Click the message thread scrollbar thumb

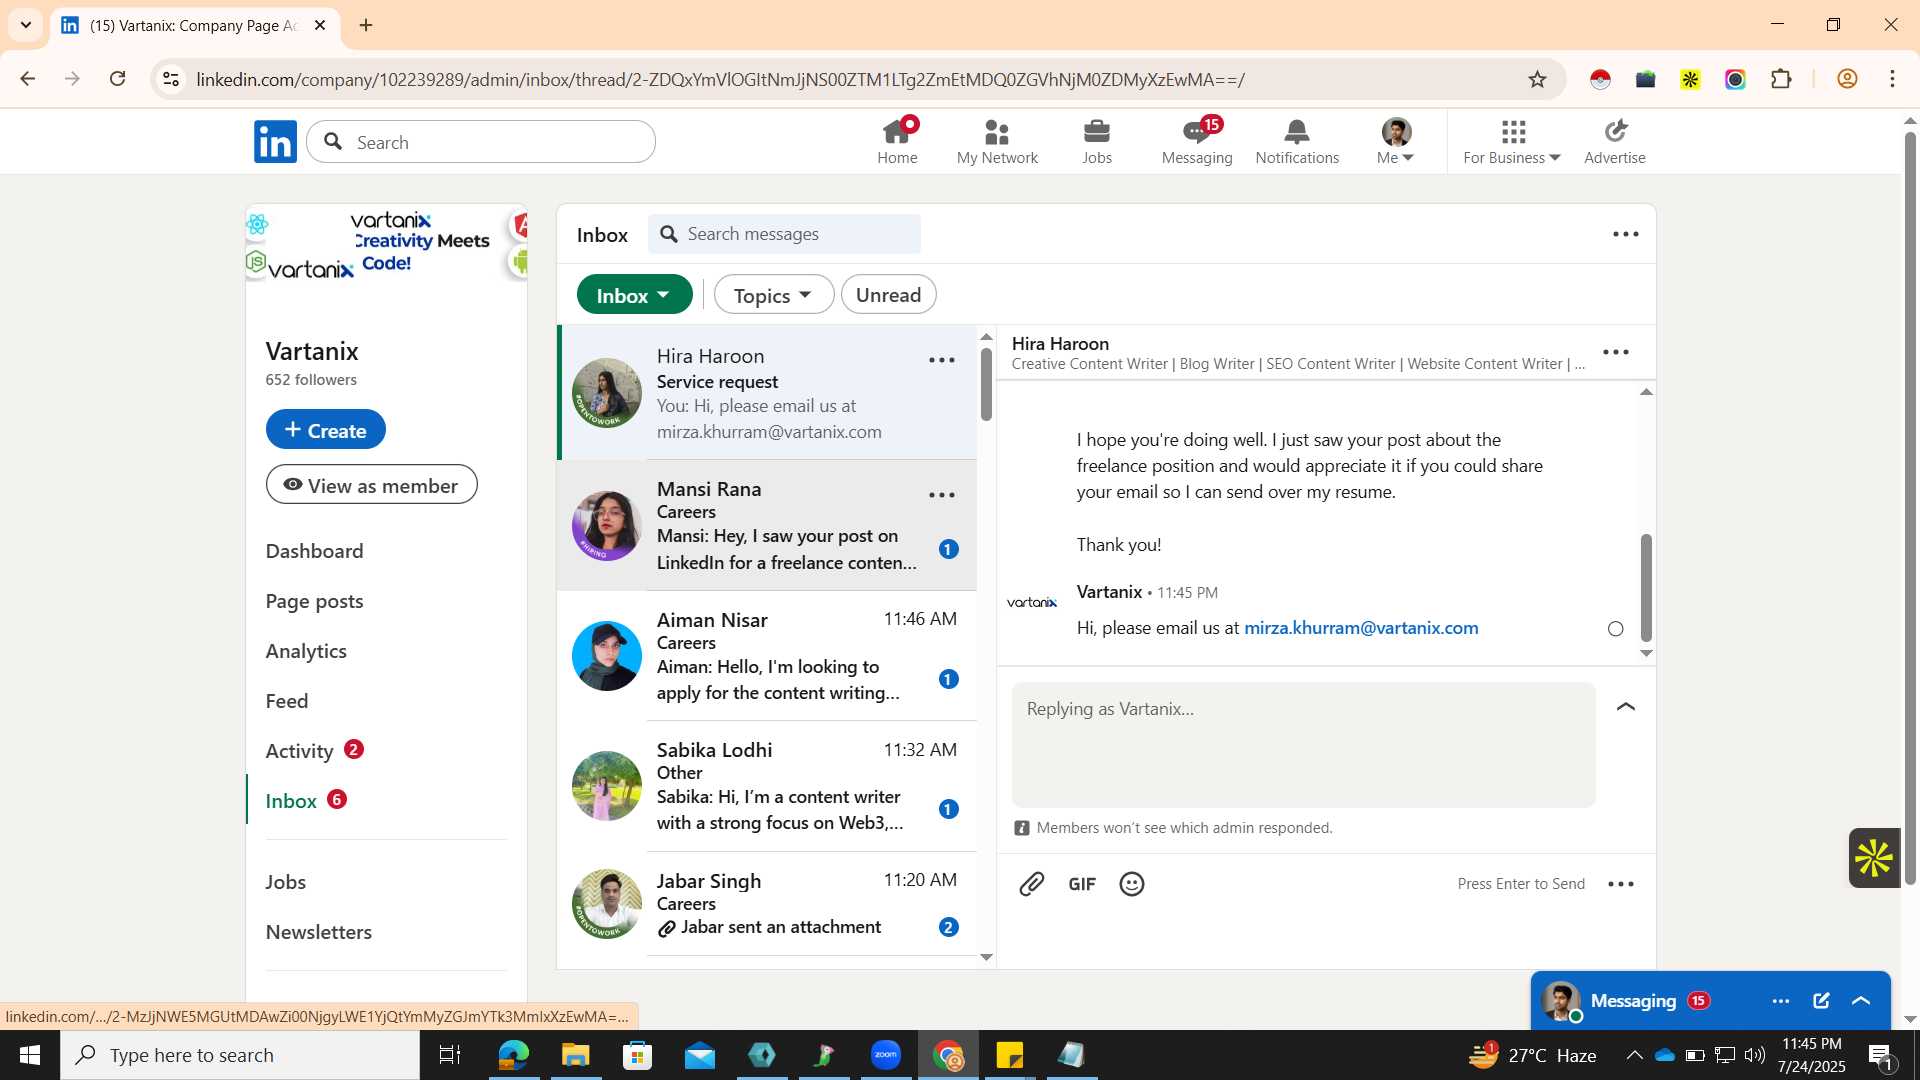[1646, 588]
